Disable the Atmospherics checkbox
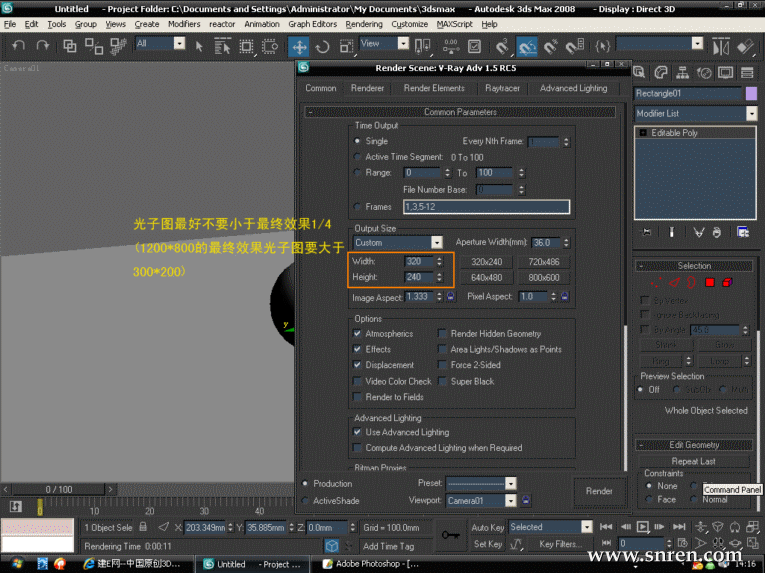 point(358,334)
